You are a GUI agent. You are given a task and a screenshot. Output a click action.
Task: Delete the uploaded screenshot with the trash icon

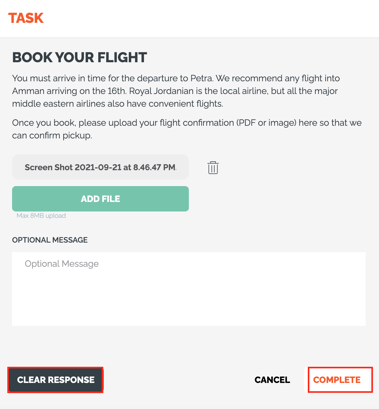(x=213, y=168)
